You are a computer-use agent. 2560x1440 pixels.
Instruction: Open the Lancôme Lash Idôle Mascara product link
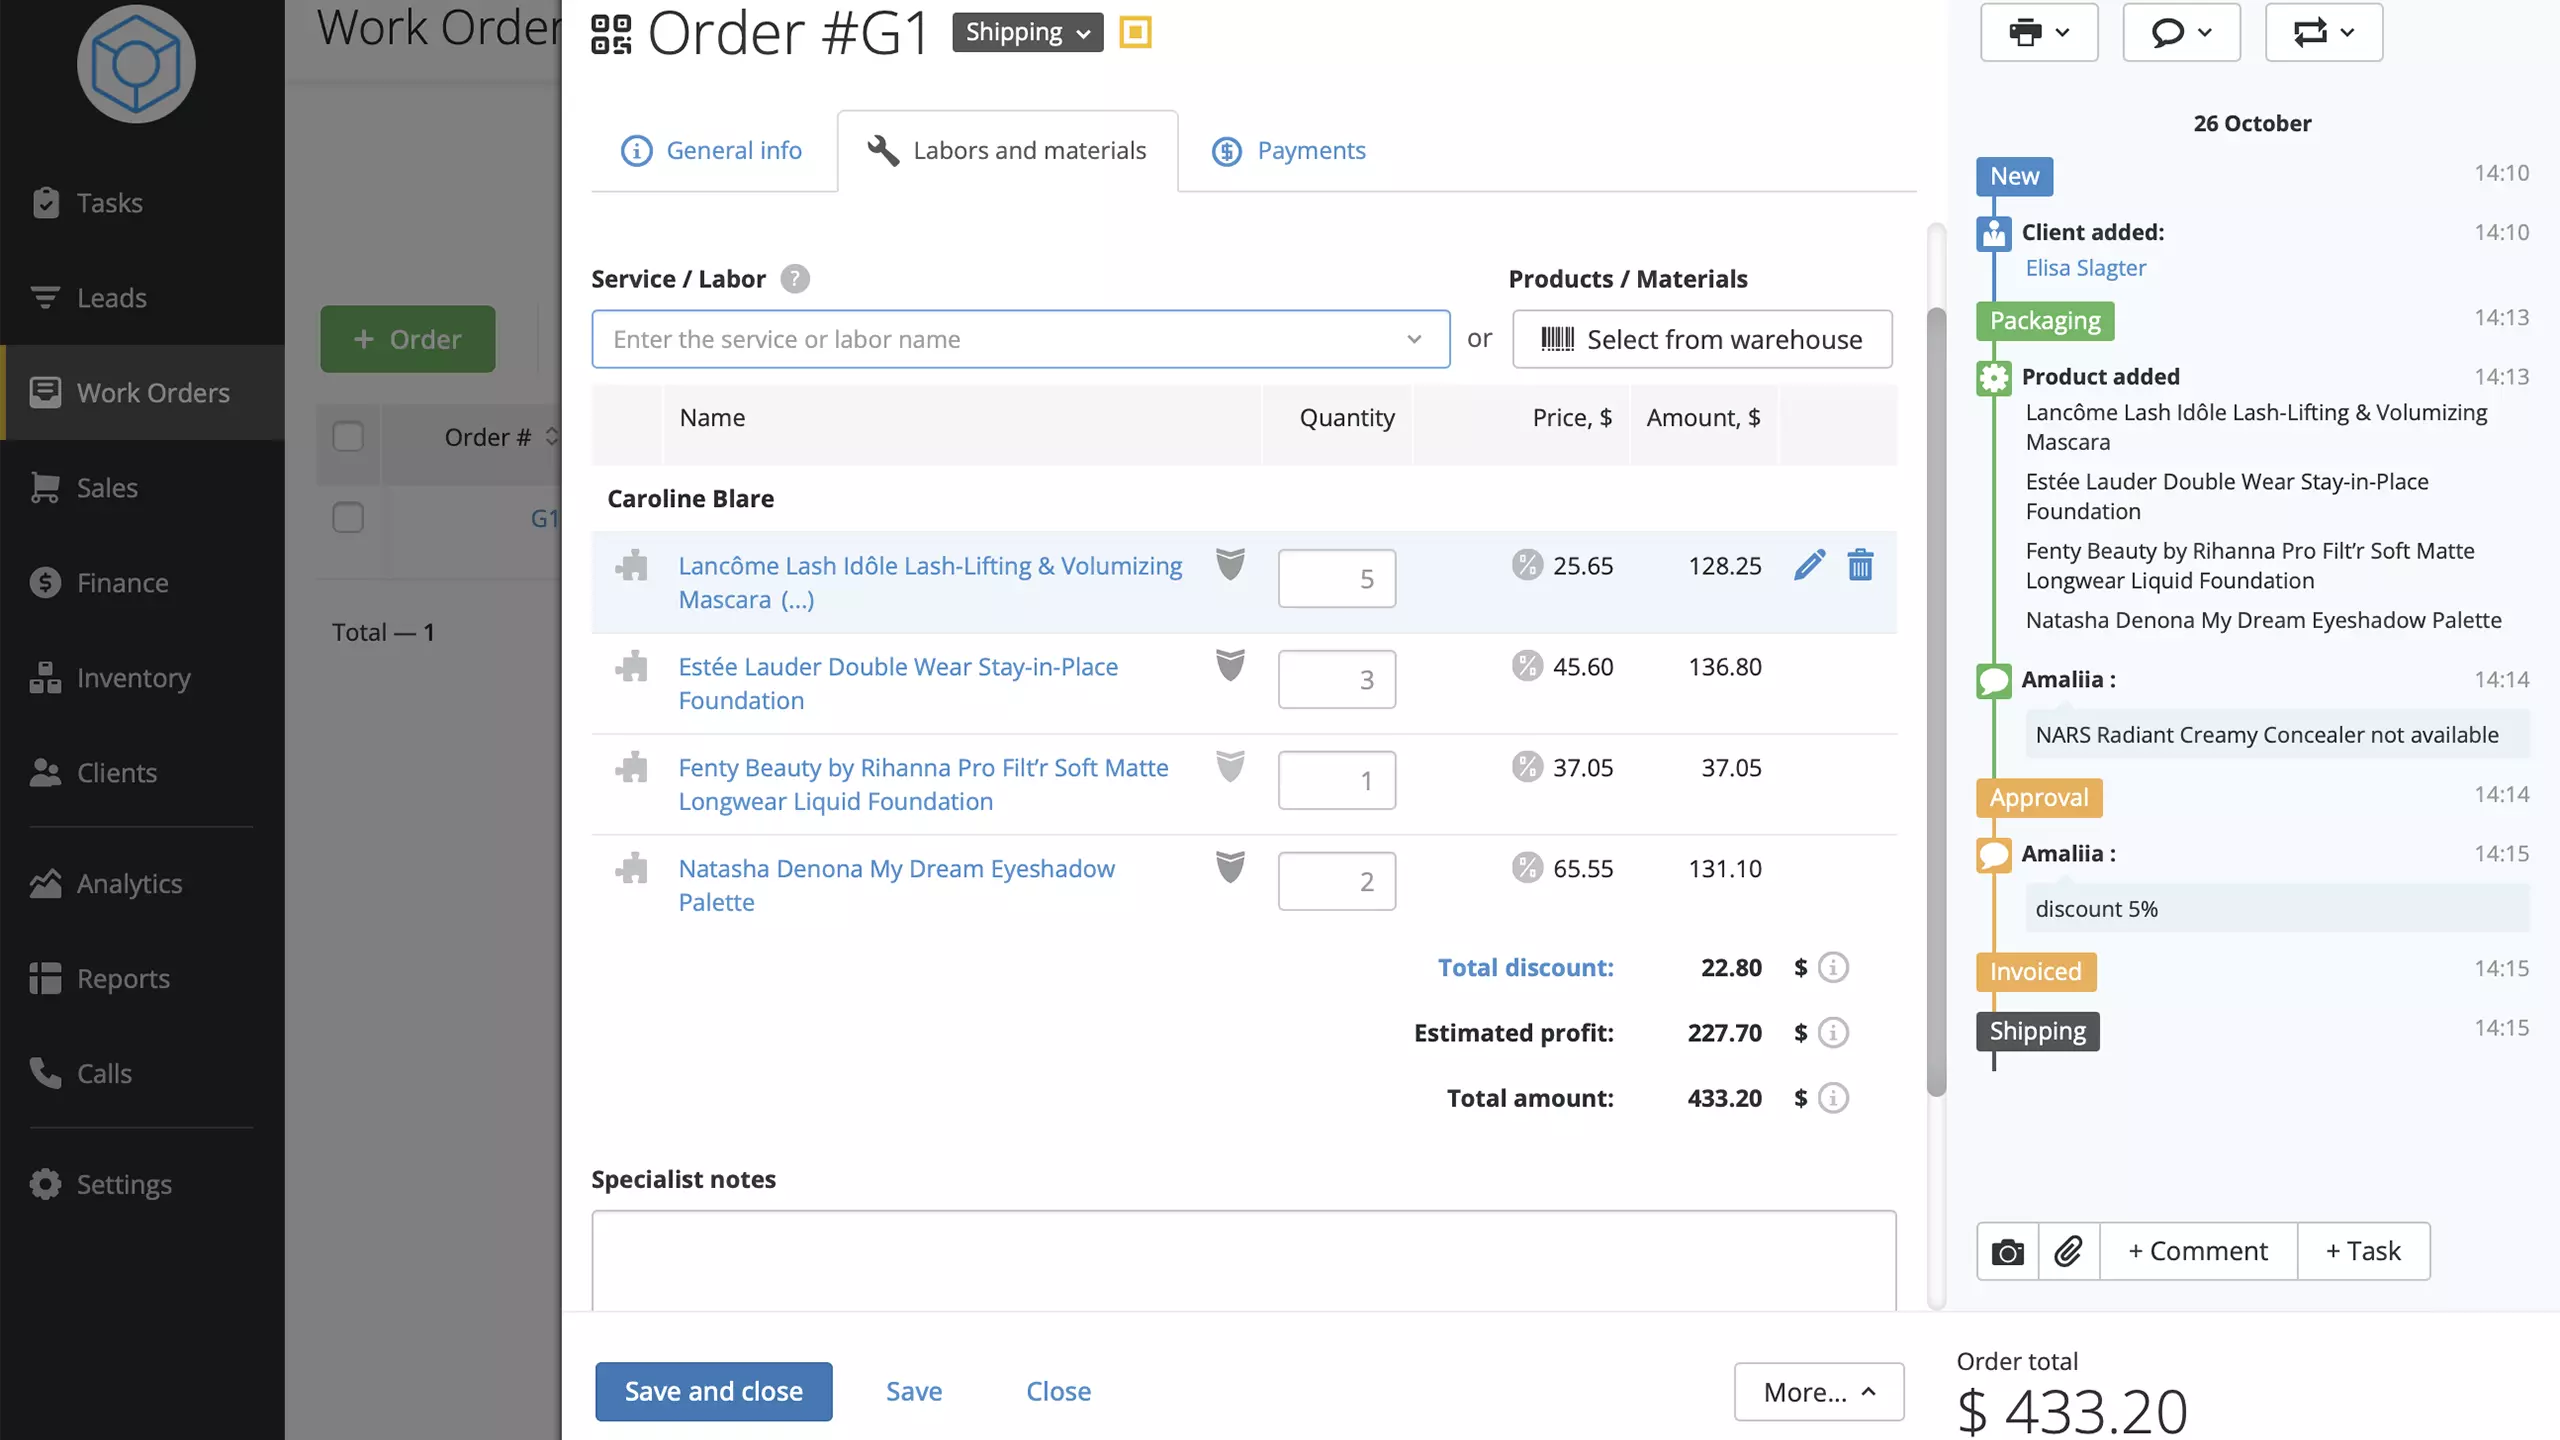coord(930,583)
